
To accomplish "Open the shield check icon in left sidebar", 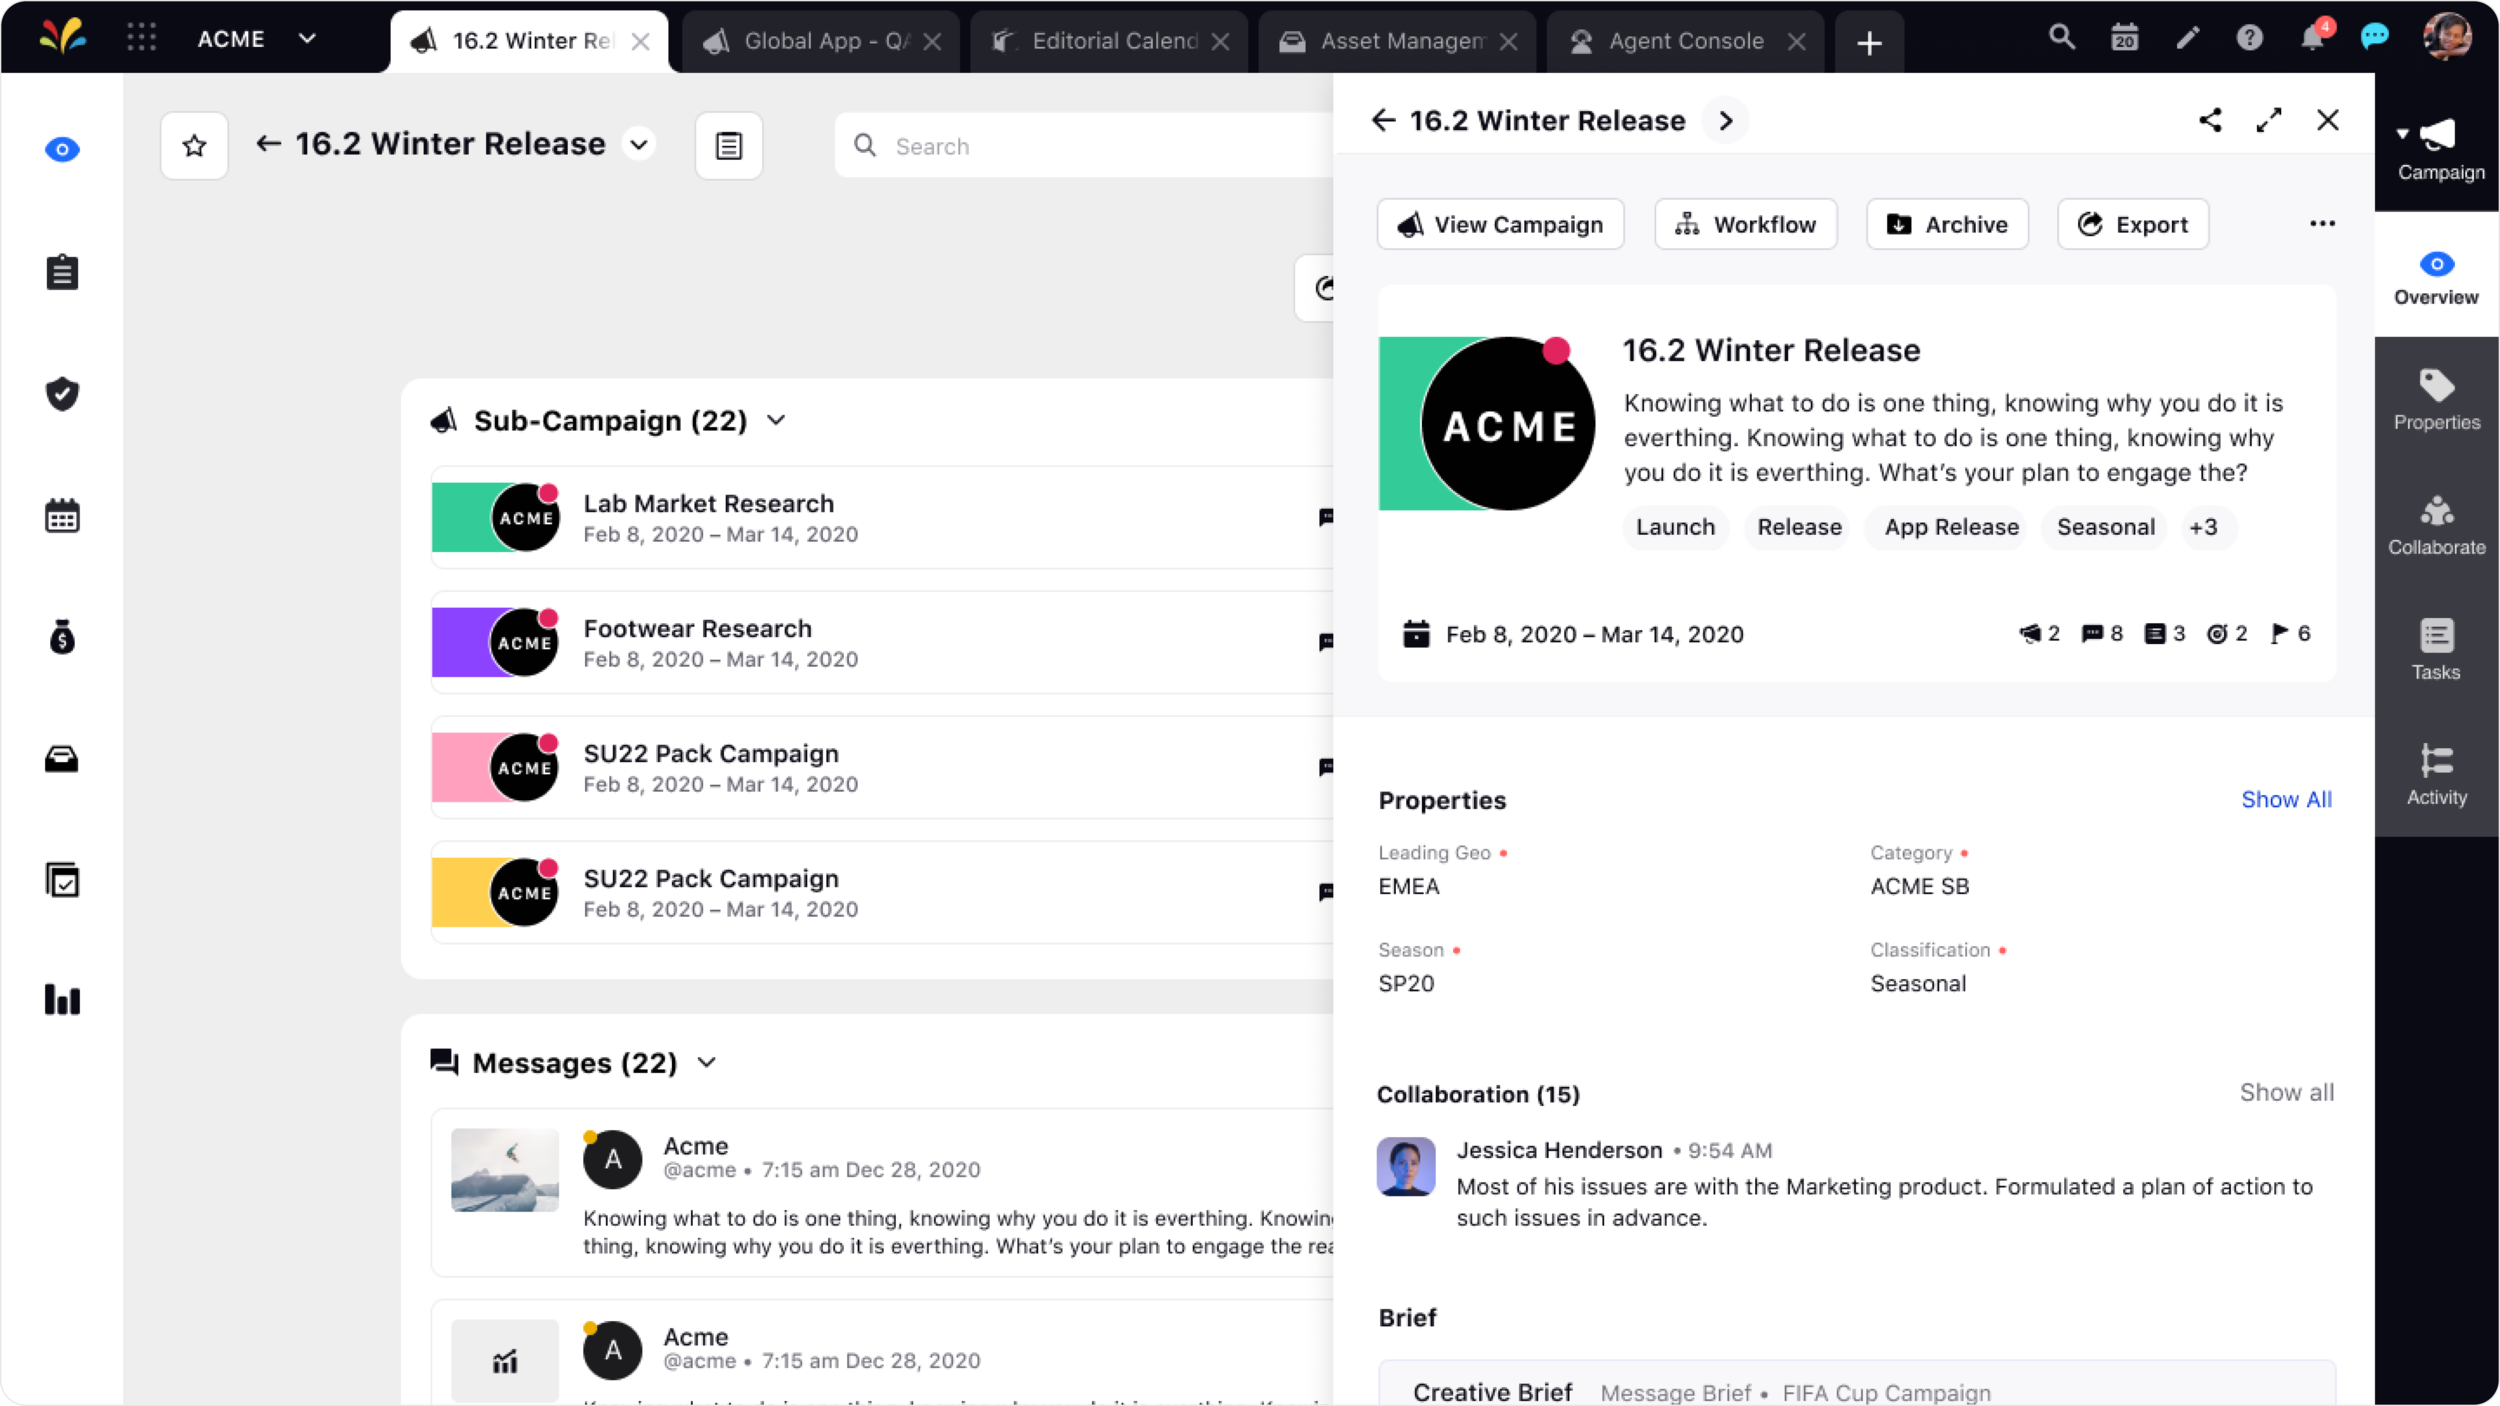I will tap(62, 394).
